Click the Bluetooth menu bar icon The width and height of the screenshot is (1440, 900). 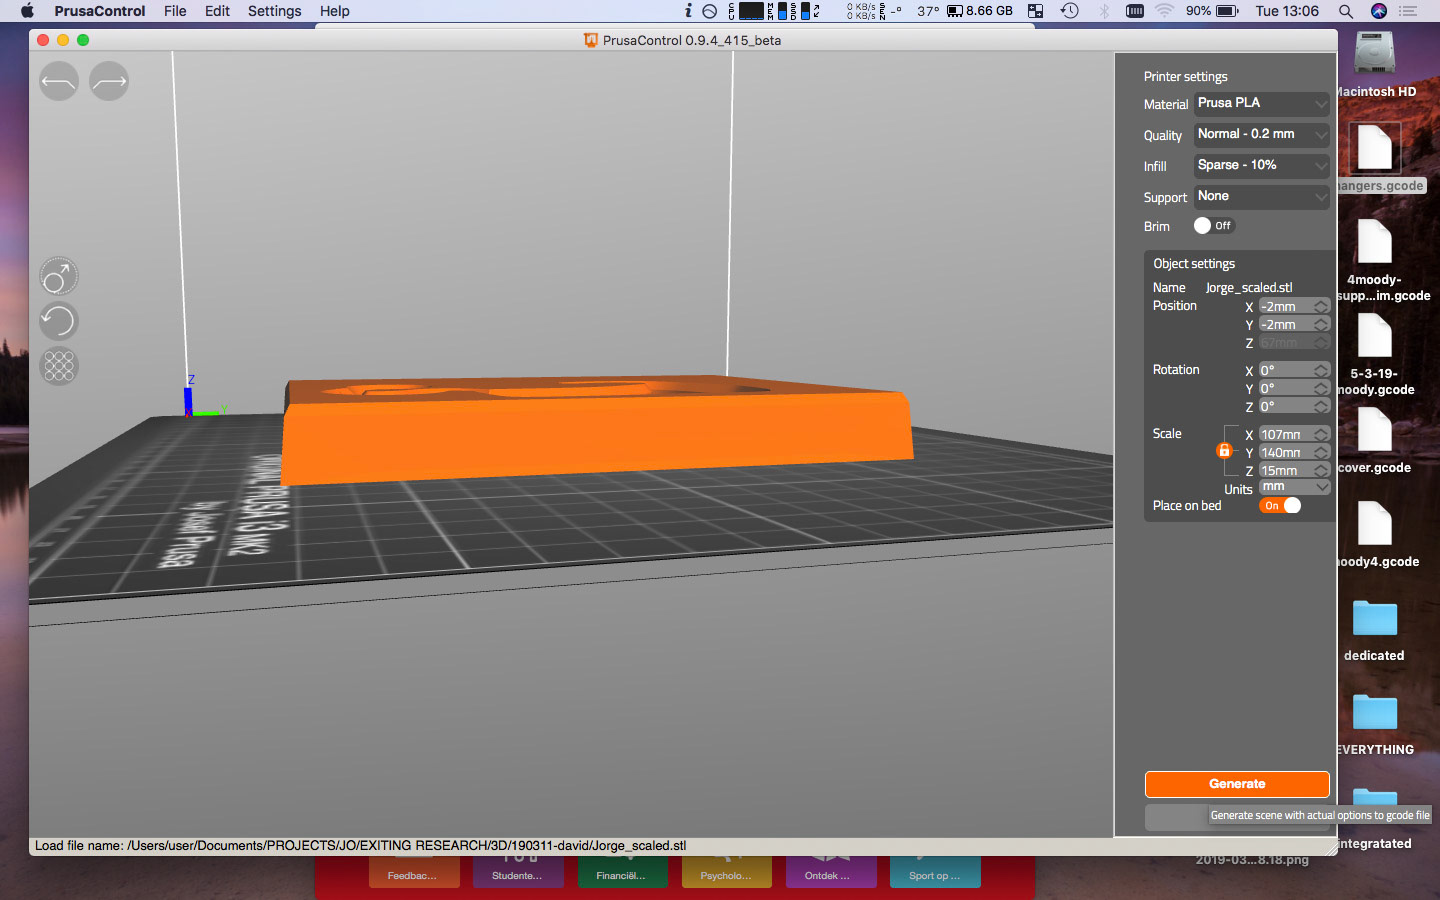tap(1104, 11)
